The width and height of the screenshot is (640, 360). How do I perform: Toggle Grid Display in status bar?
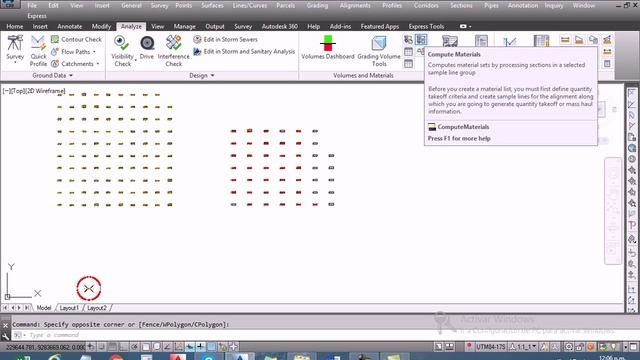113,347
